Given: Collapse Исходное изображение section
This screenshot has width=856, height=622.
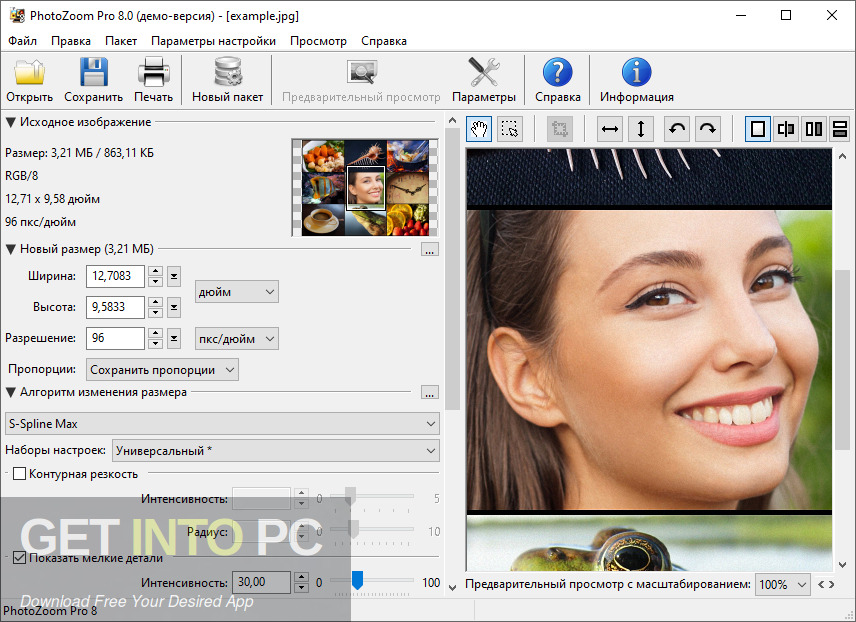Looking at the screenshot, I should click(10, 122).
